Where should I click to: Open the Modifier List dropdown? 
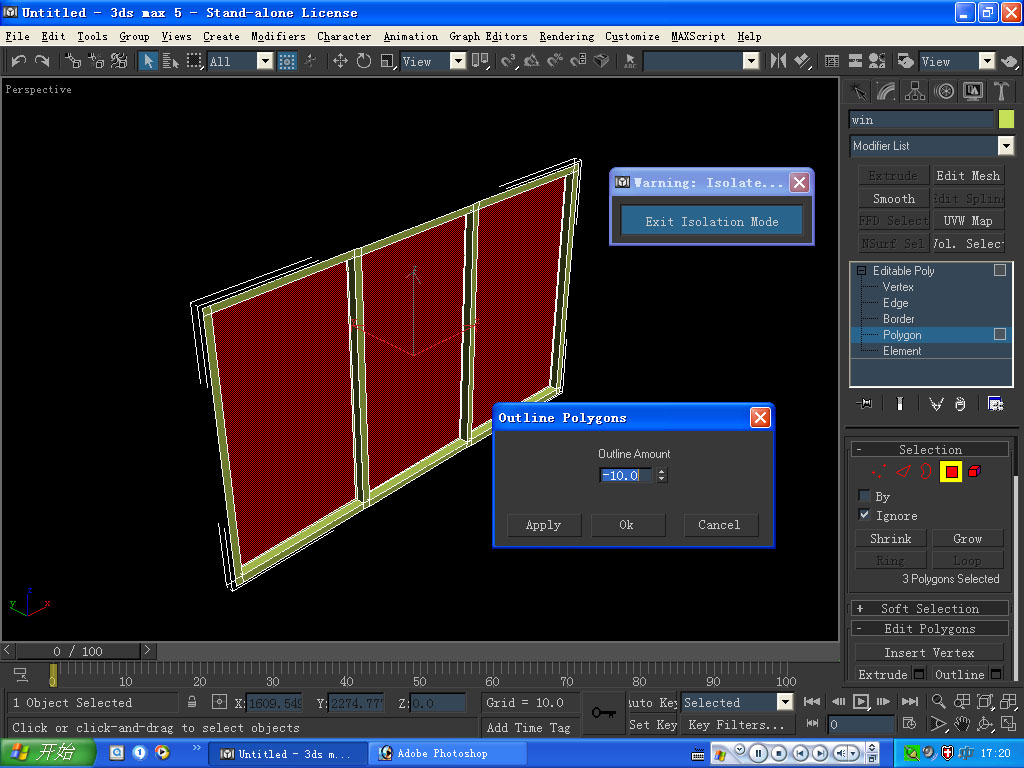pos(1005,146)
